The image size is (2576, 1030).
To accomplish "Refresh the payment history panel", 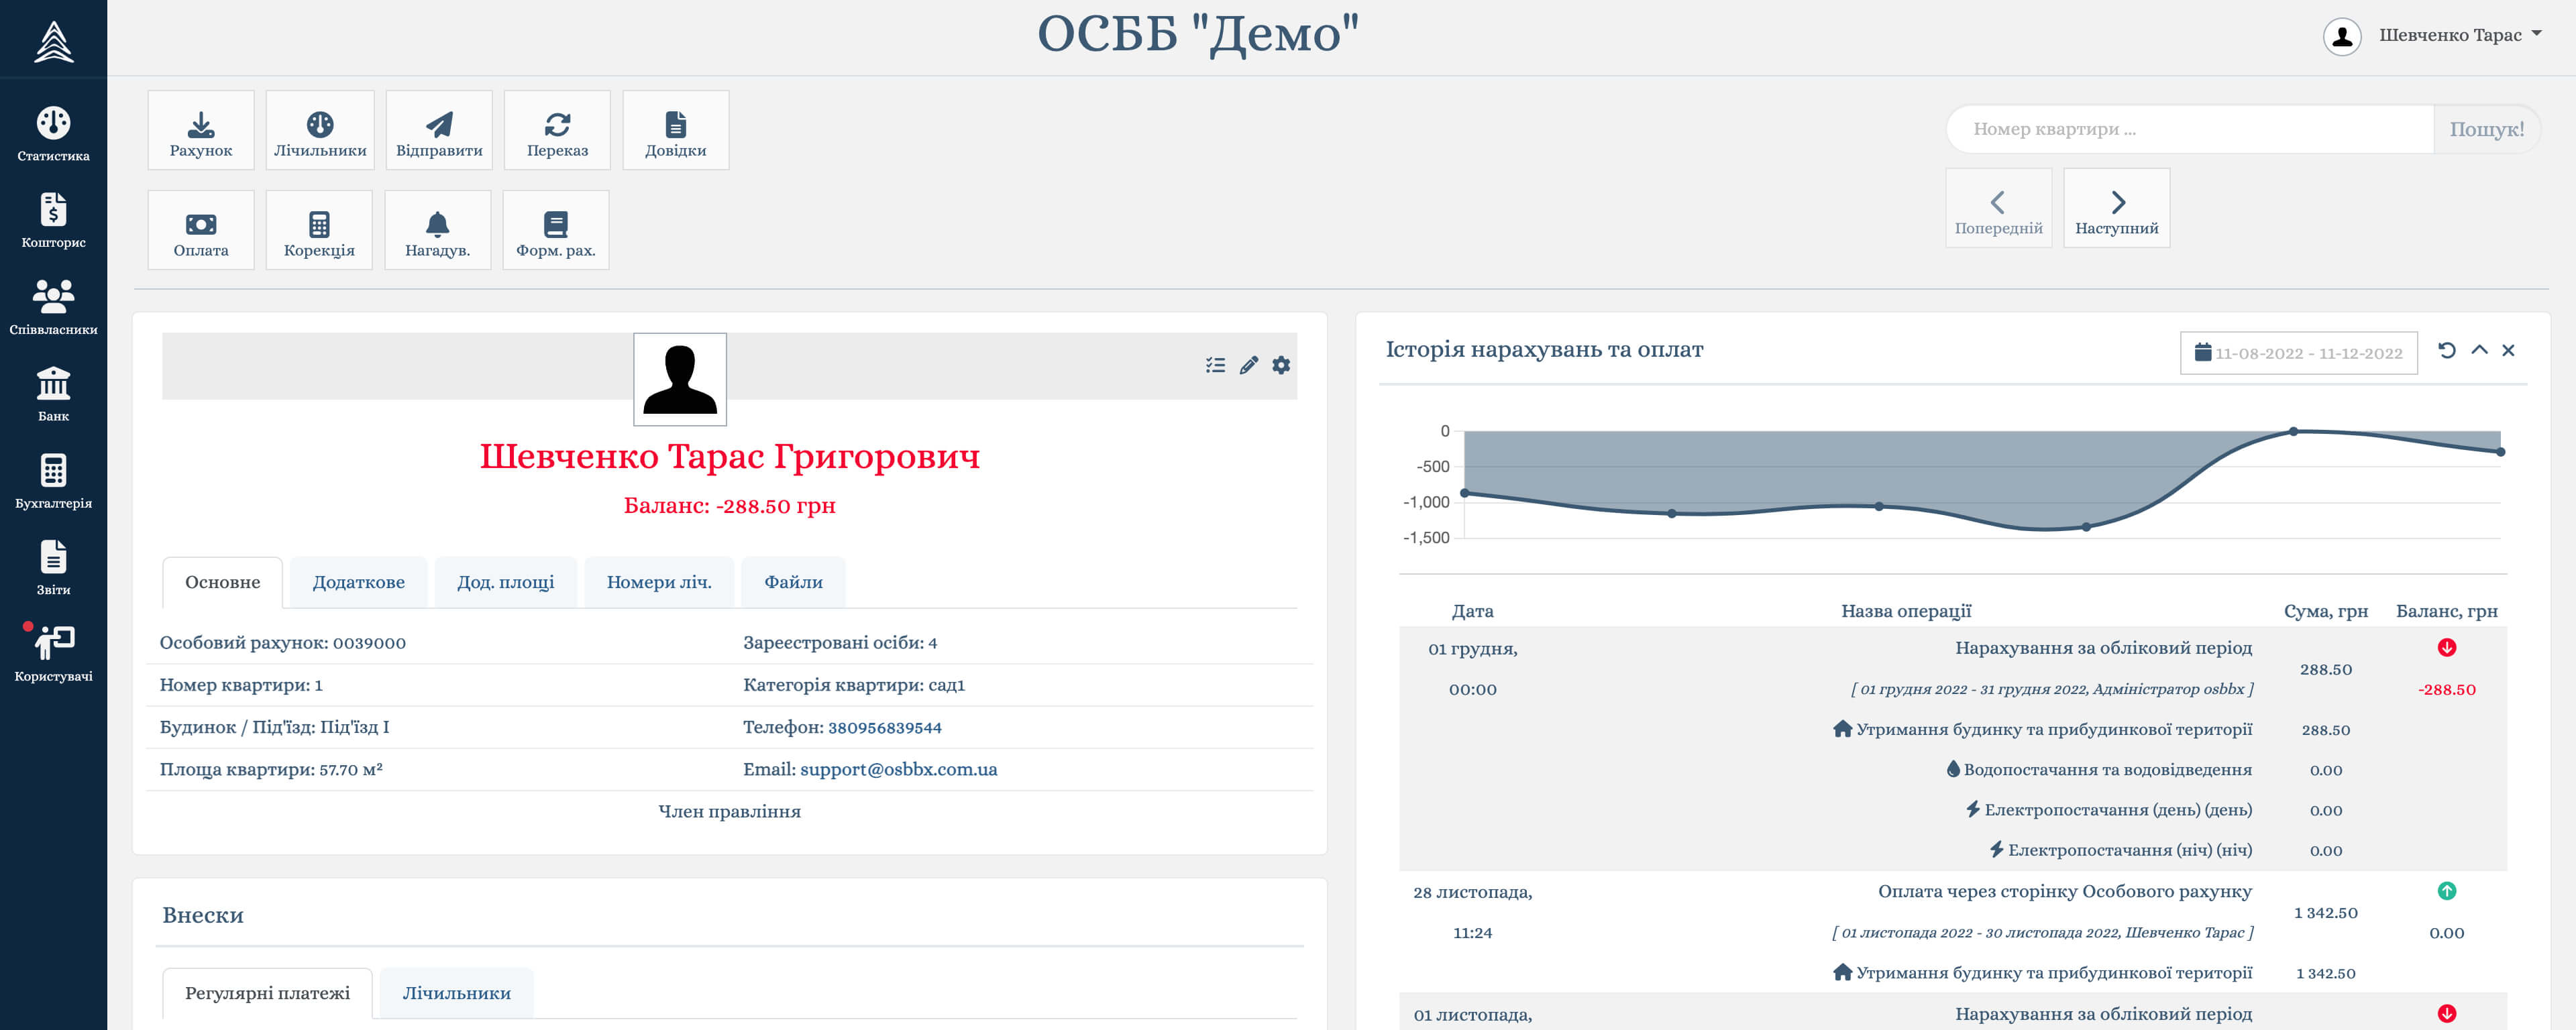I will point(2446,351).
